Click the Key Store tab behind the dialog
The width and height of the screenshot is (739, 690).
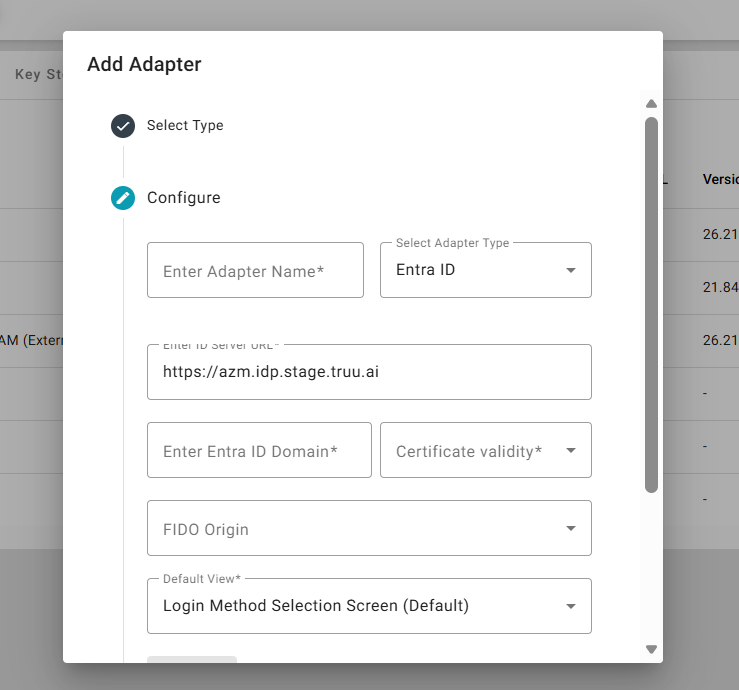(39, 74)
